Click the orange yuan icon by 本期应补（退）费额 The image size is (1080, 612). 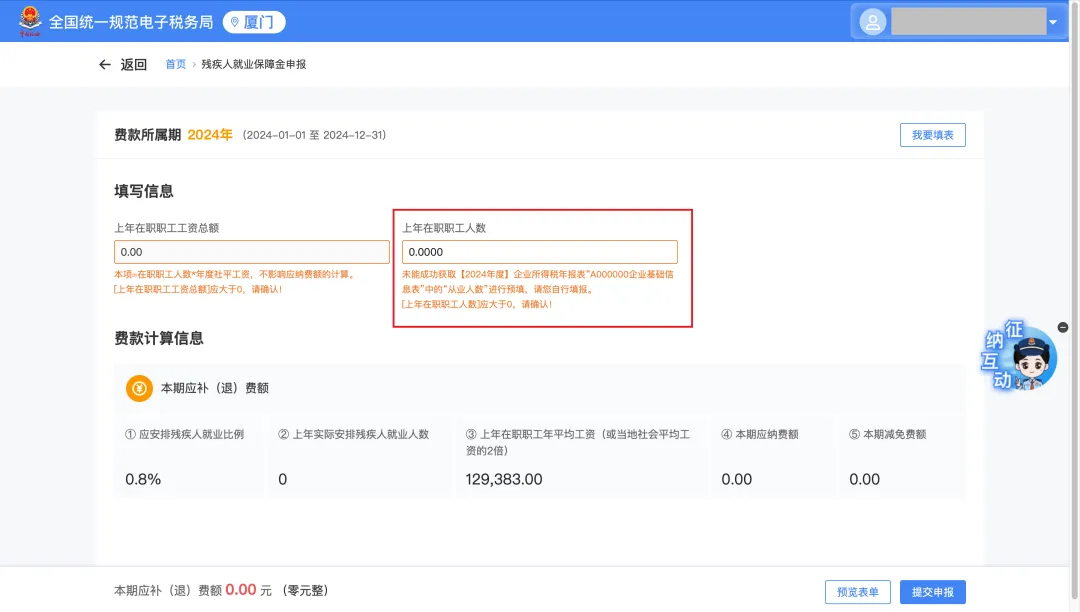[139, 388]
